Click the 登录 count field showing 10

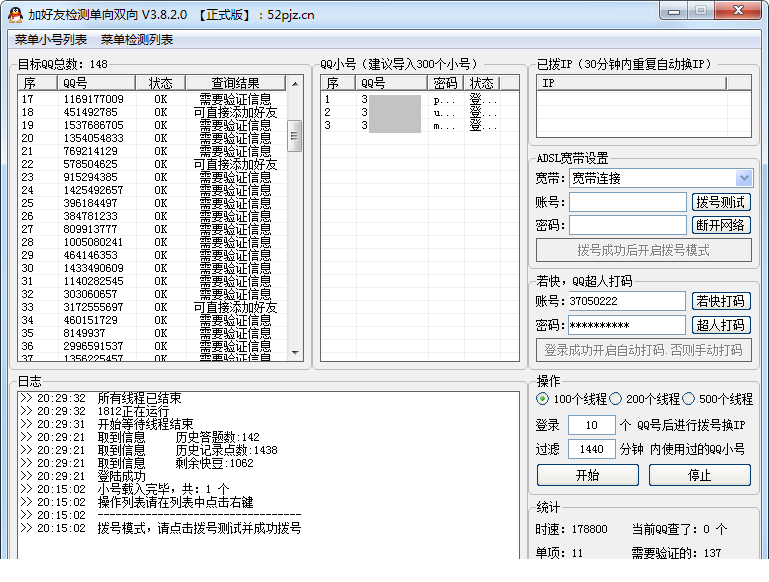point(591,425)
